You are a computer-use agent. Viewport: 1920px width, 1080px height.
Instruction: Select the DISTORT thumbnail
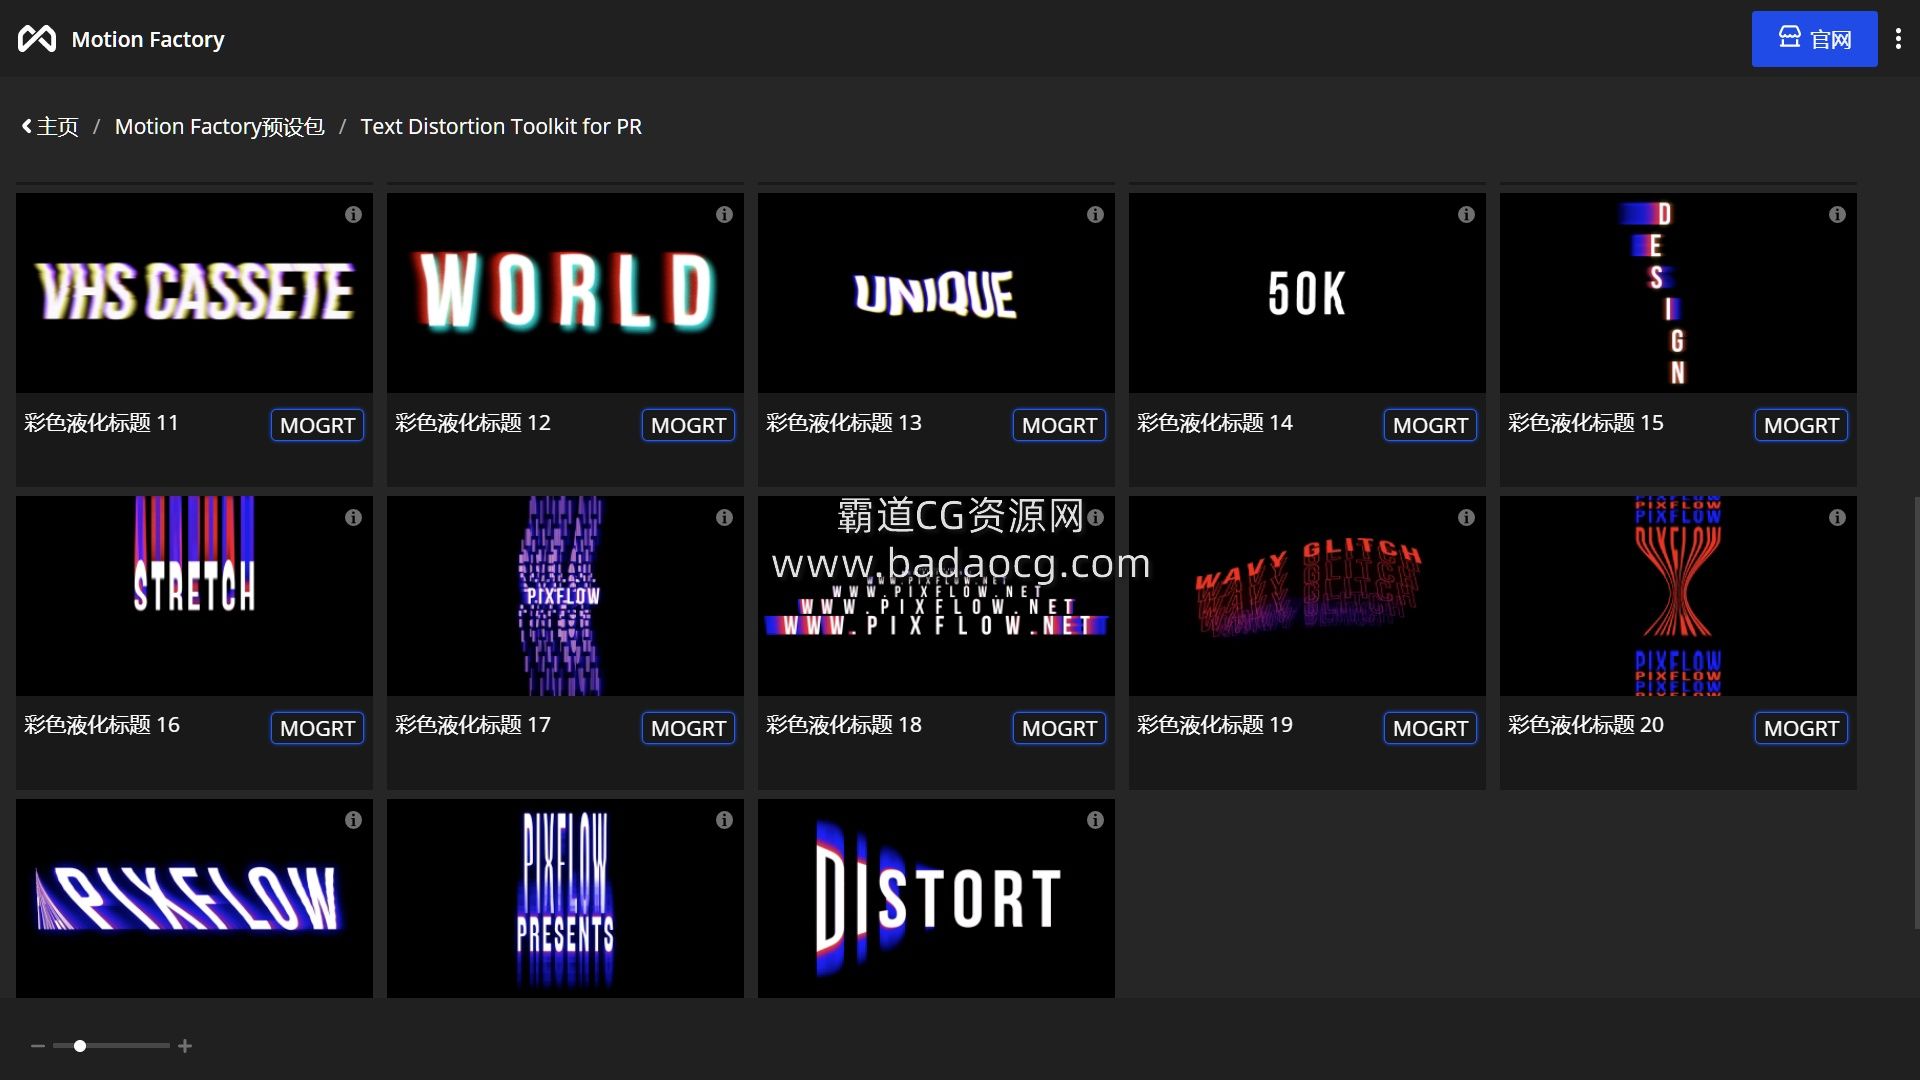tap(936, 898)
